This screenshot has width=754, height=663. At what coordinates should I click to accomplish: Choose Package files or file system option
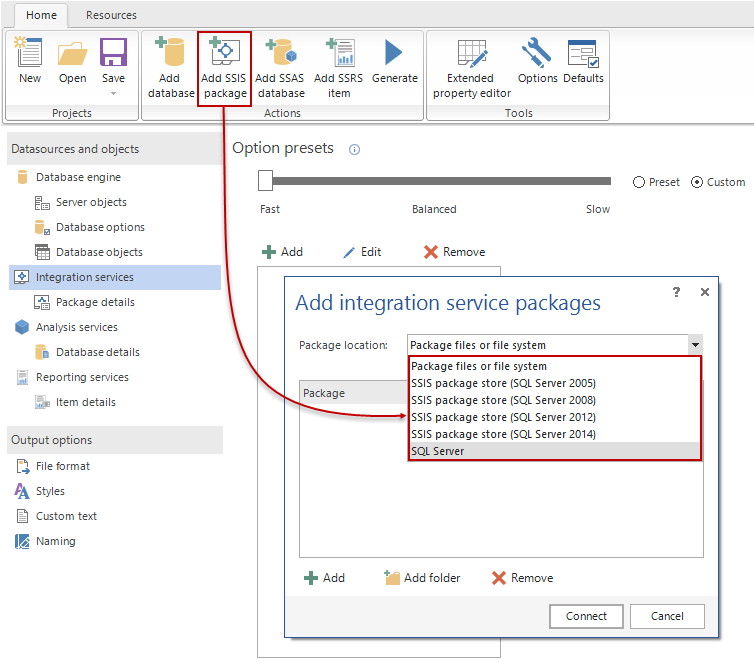pos(554,366)
